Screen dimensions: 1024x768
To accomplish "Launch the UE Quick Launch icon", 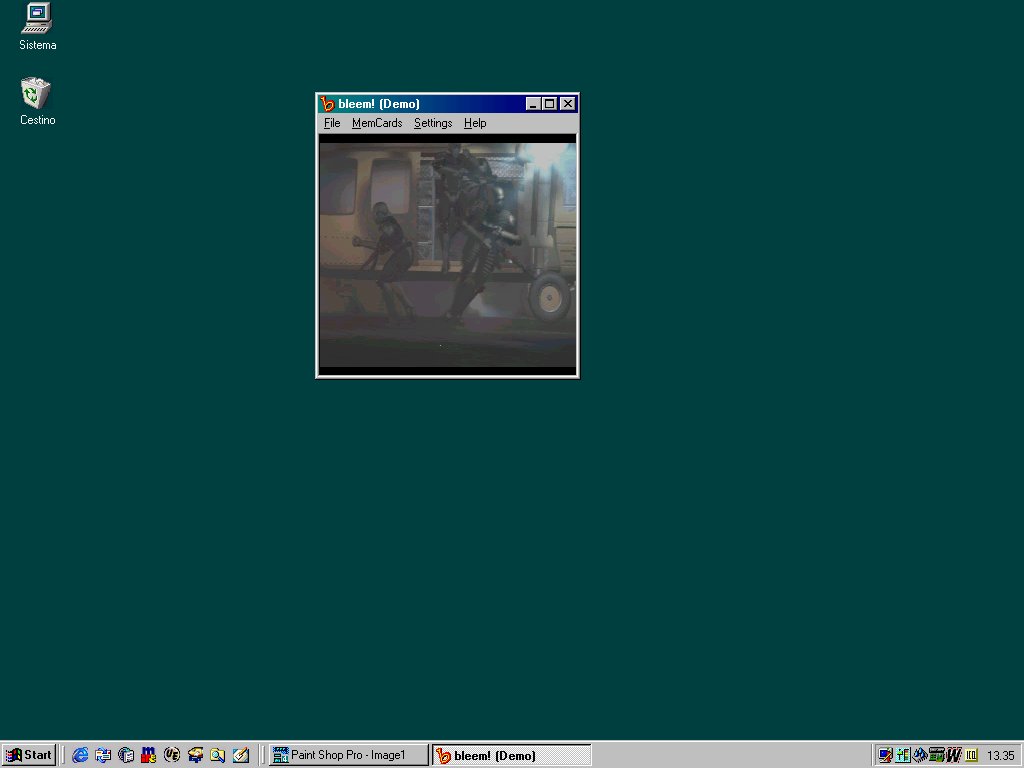I will [x=172, y=755].
